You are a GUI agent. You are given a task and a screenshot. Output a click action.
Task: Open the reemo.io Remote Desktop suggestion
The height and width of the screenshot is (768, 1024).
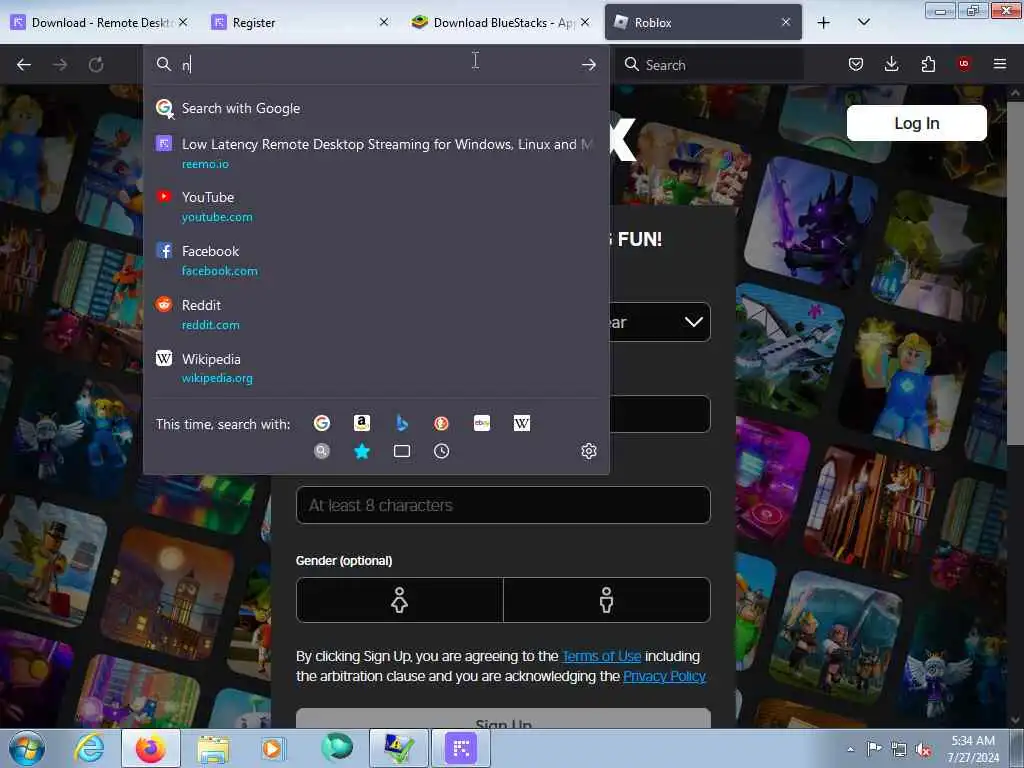tap(376, 153)
